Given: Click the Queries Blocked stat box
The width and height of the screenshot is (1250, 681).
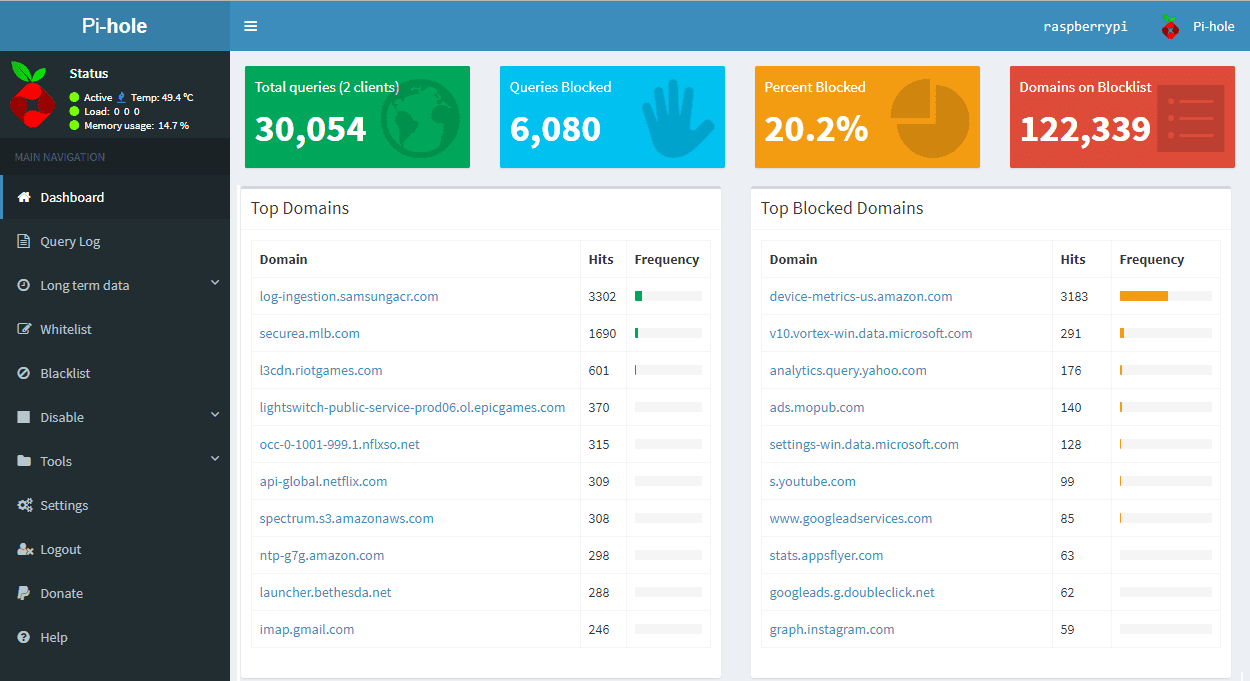Looking at the screenshot, I should 612,117.
